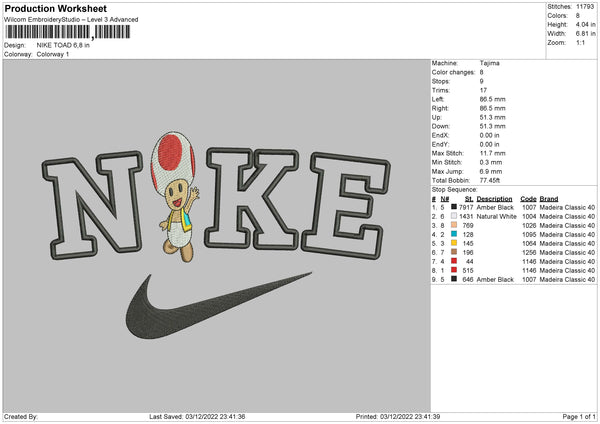600x424 pixels.
Task: Click thread code 1256 in row 6
Action: (x=529, y=253)
